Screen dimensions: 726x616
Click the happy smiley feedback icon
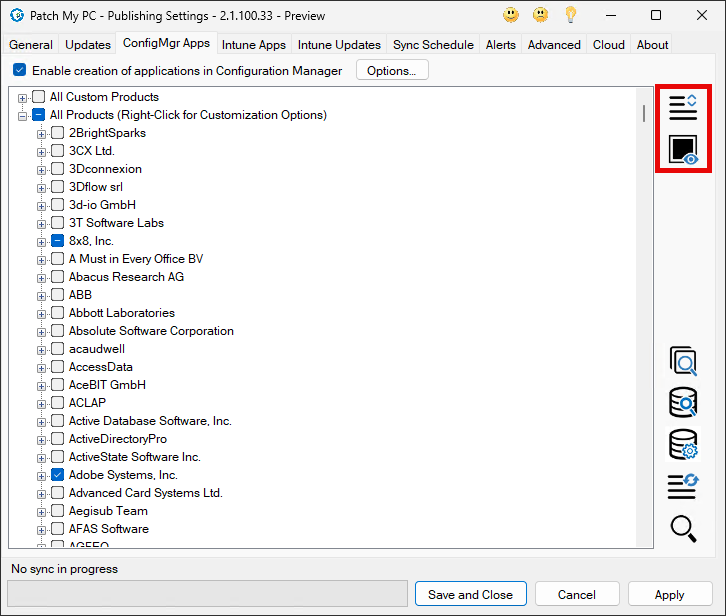511,16
